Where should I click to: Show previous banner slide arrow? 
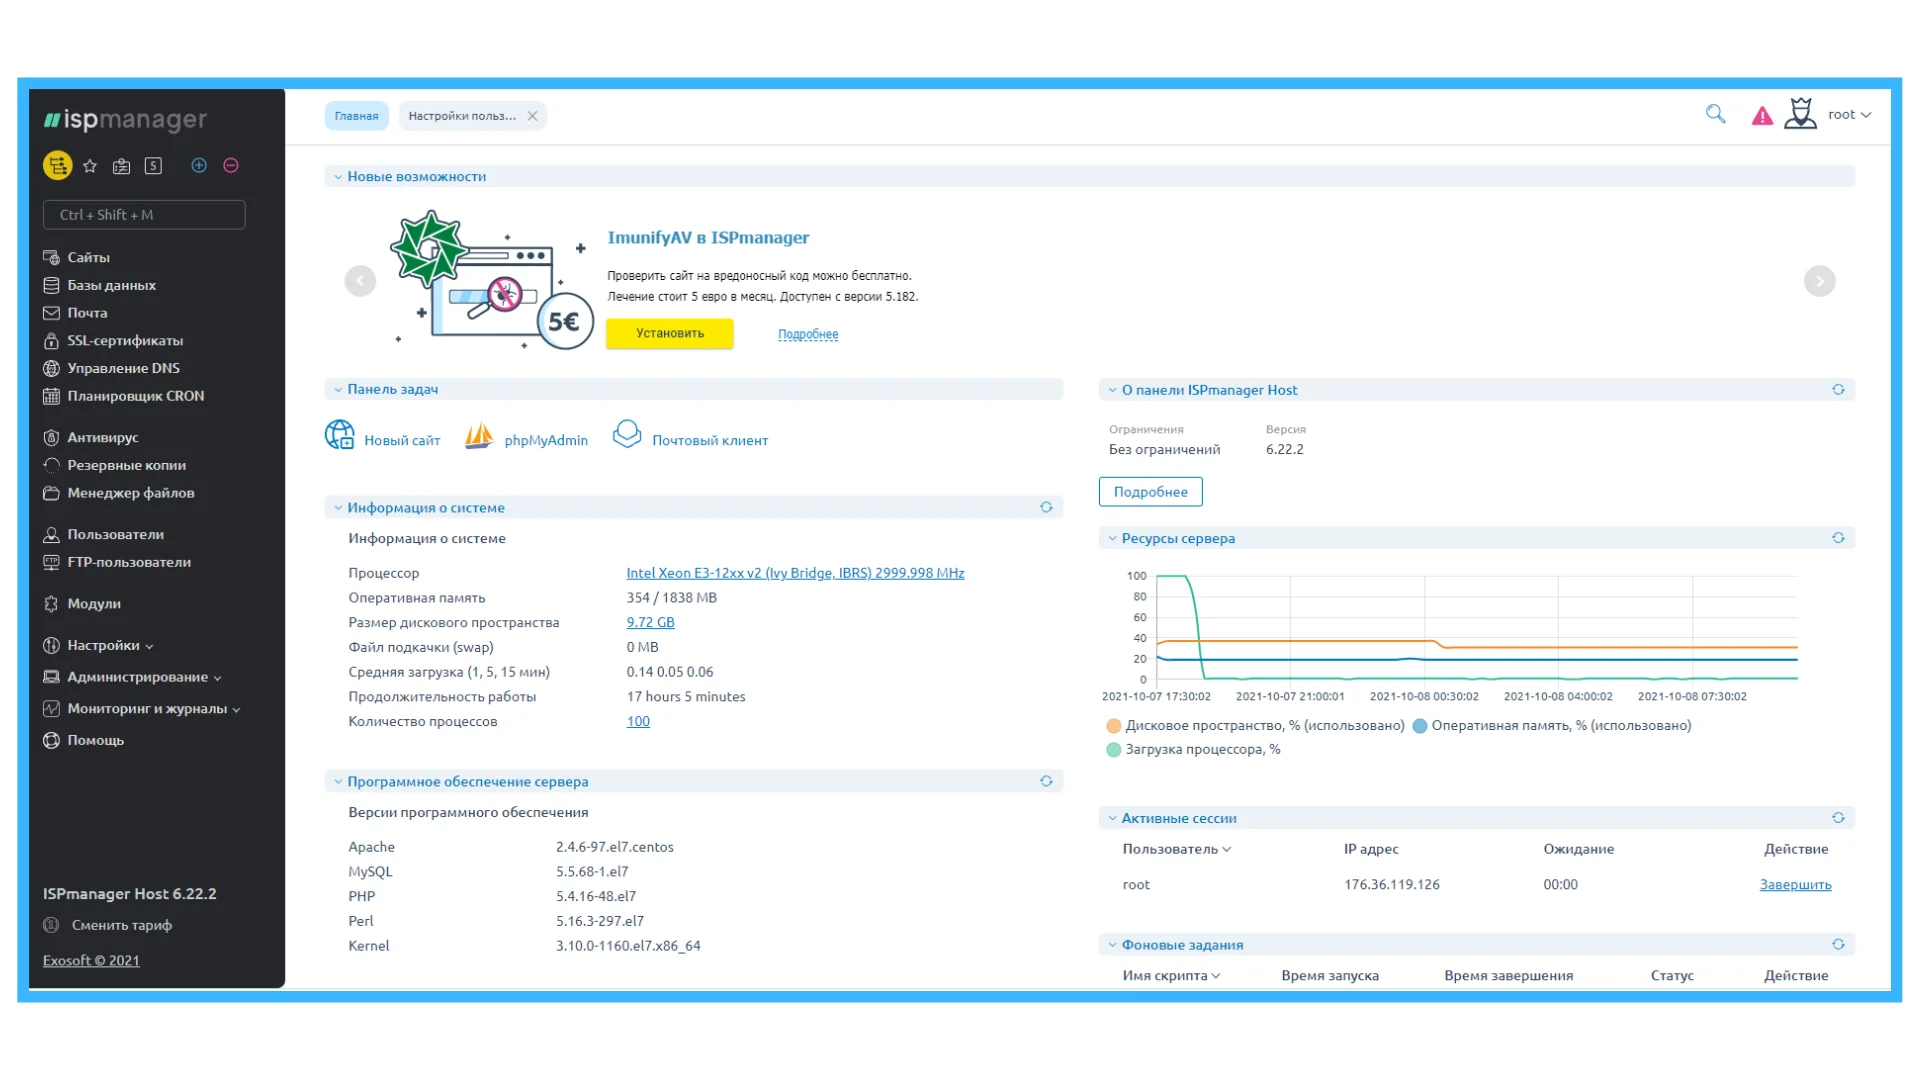click(x=360, y=281)
